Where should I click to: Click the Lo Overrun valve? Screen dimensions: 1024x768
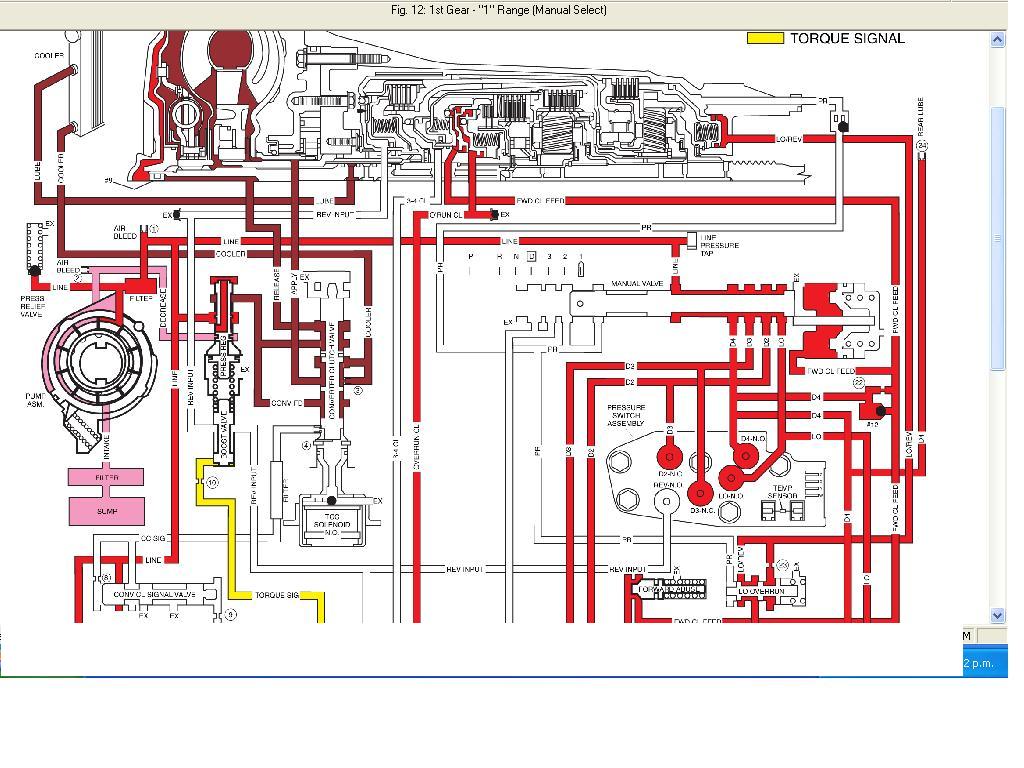pos(762,591)
